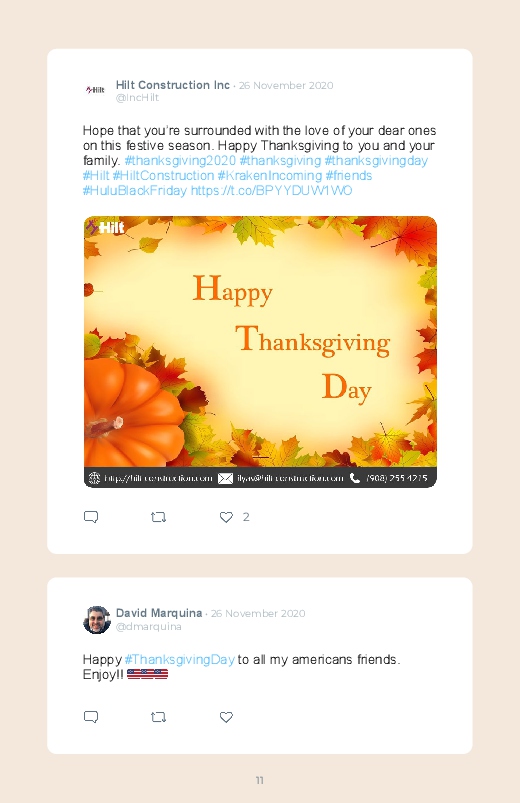Screen dimensions: 520x803
Task: Click the Hilt Construction Inc account name
Action: (173, 85)
